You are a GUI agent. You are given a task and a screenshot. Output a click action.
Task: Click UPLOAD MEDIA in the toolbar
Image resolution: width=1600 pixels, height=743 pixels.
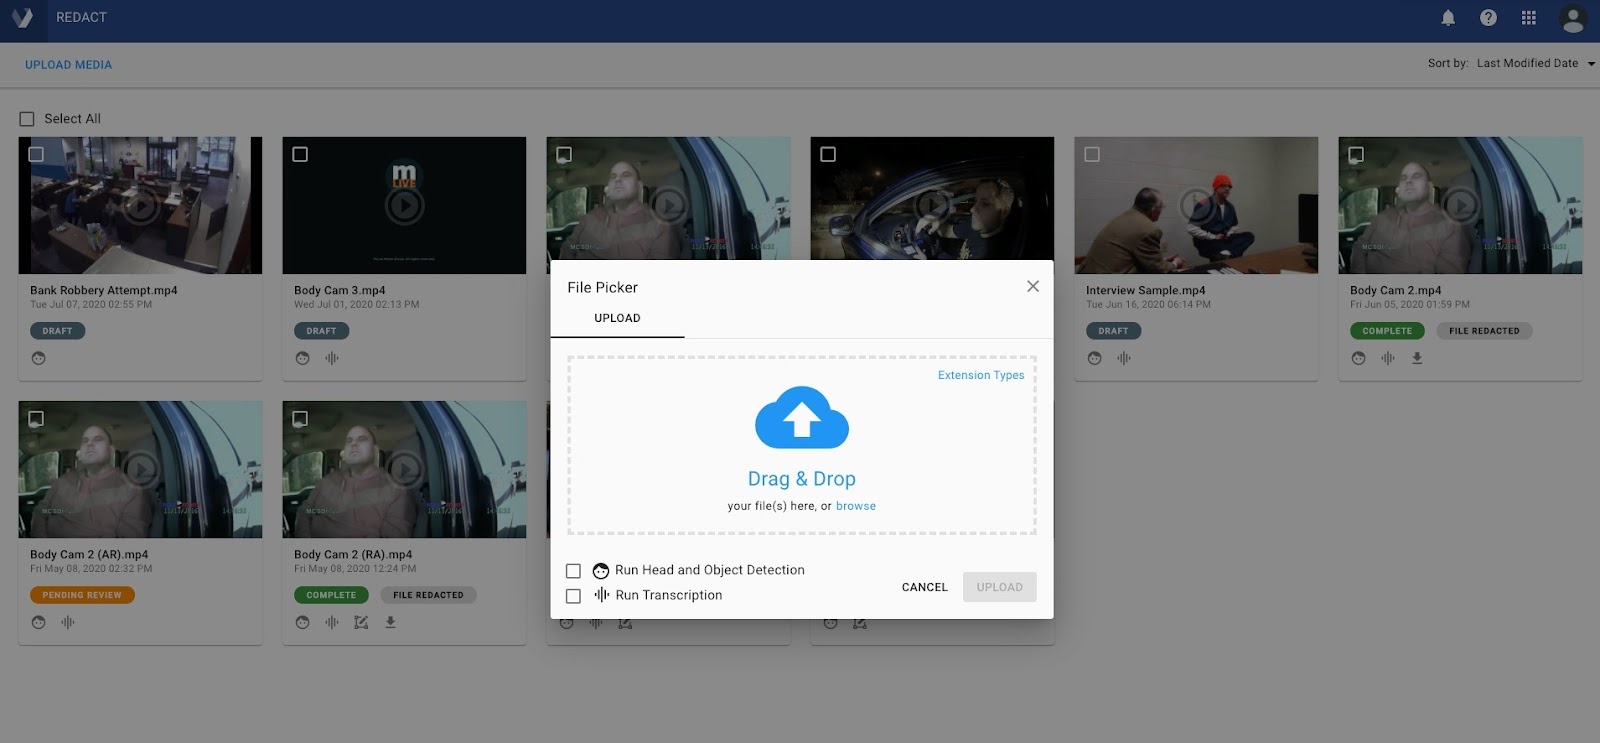coord(68,65)
